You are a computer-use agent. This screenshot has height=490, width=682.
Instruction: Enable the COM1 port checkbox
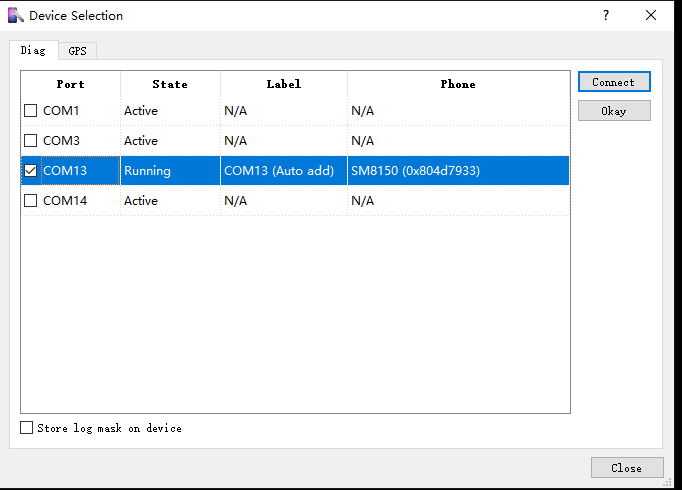(x=30, y=111)
